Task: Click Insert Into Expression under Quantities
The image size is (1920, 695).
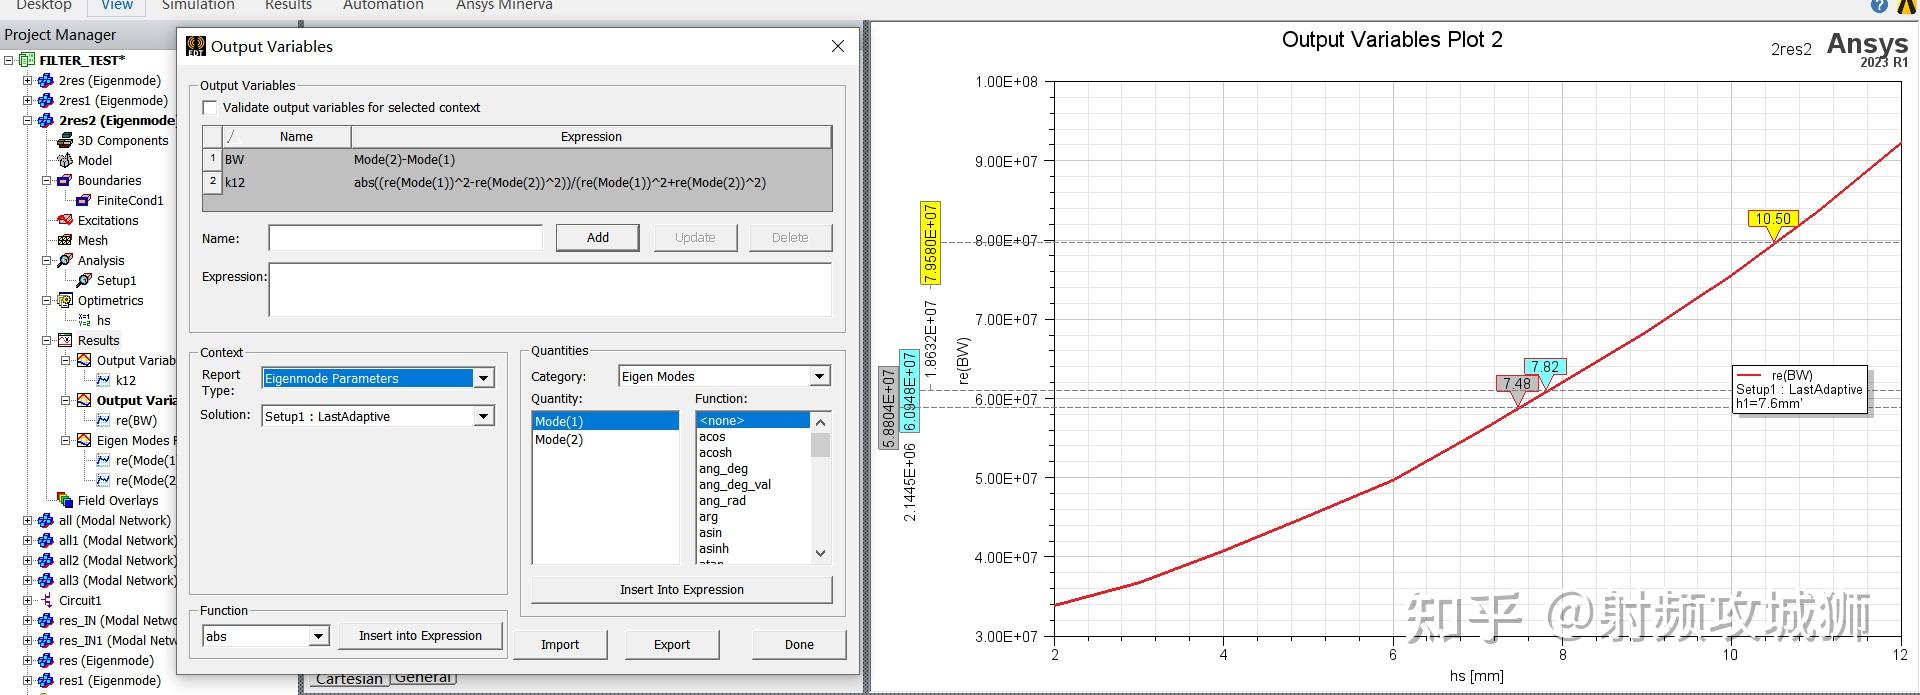Action: click(682, 589)
